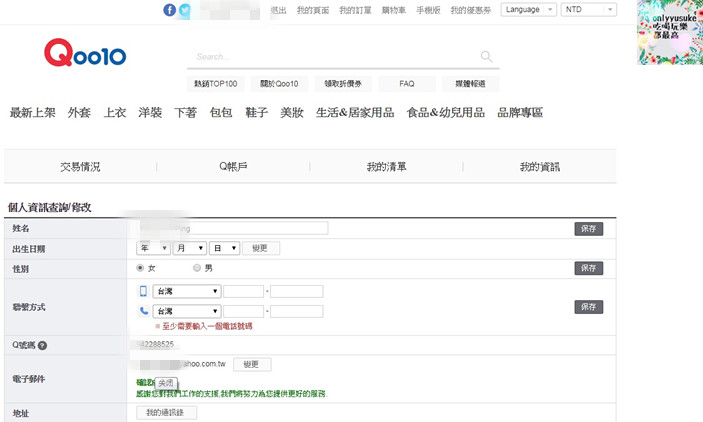Screen dimensions: 703x422
Task: Open the 品牌專區 category menu
Action: (520, 113)
